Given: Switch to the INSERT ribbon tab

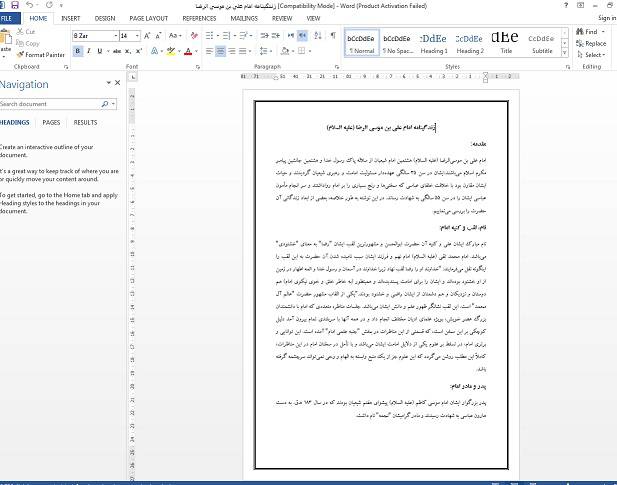Looking at the screenshot, I should pos(71,18).
